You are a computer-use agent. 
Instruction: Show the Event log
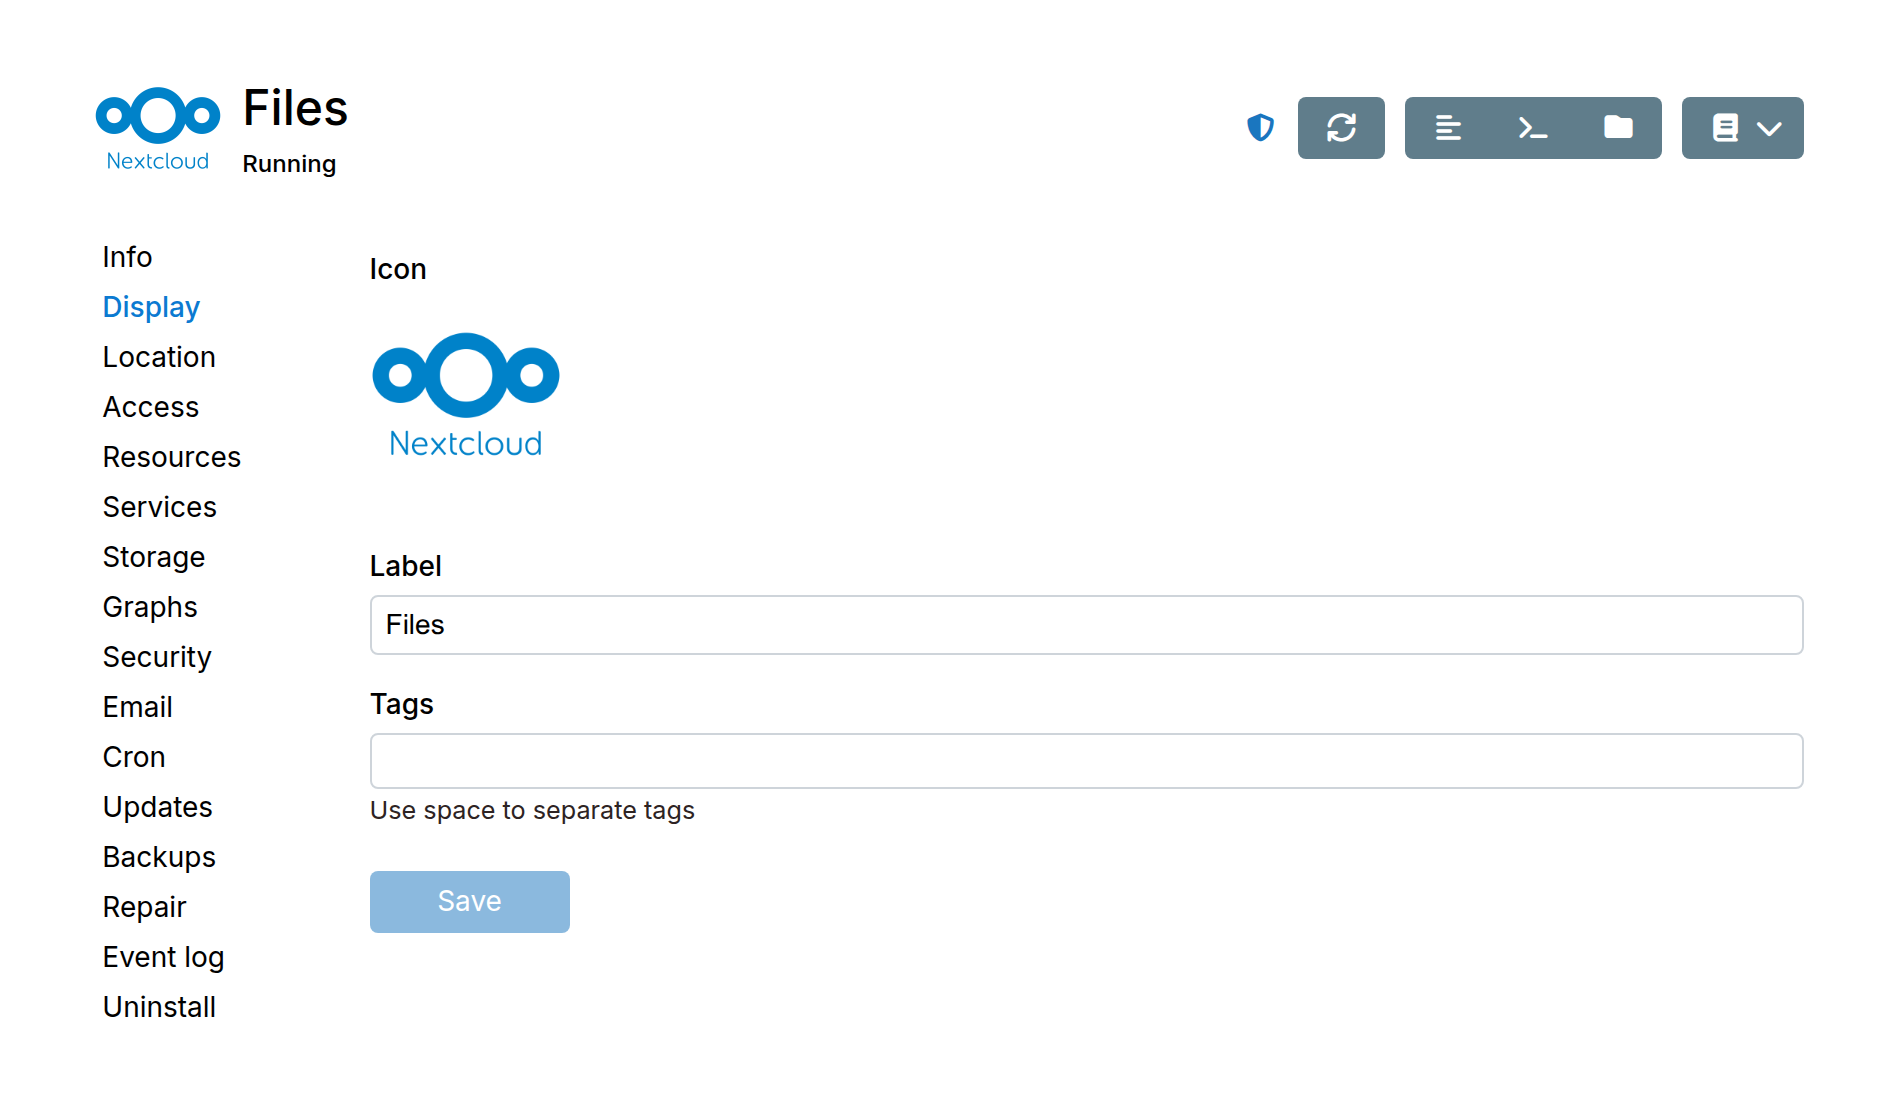[x=163, y=957]
